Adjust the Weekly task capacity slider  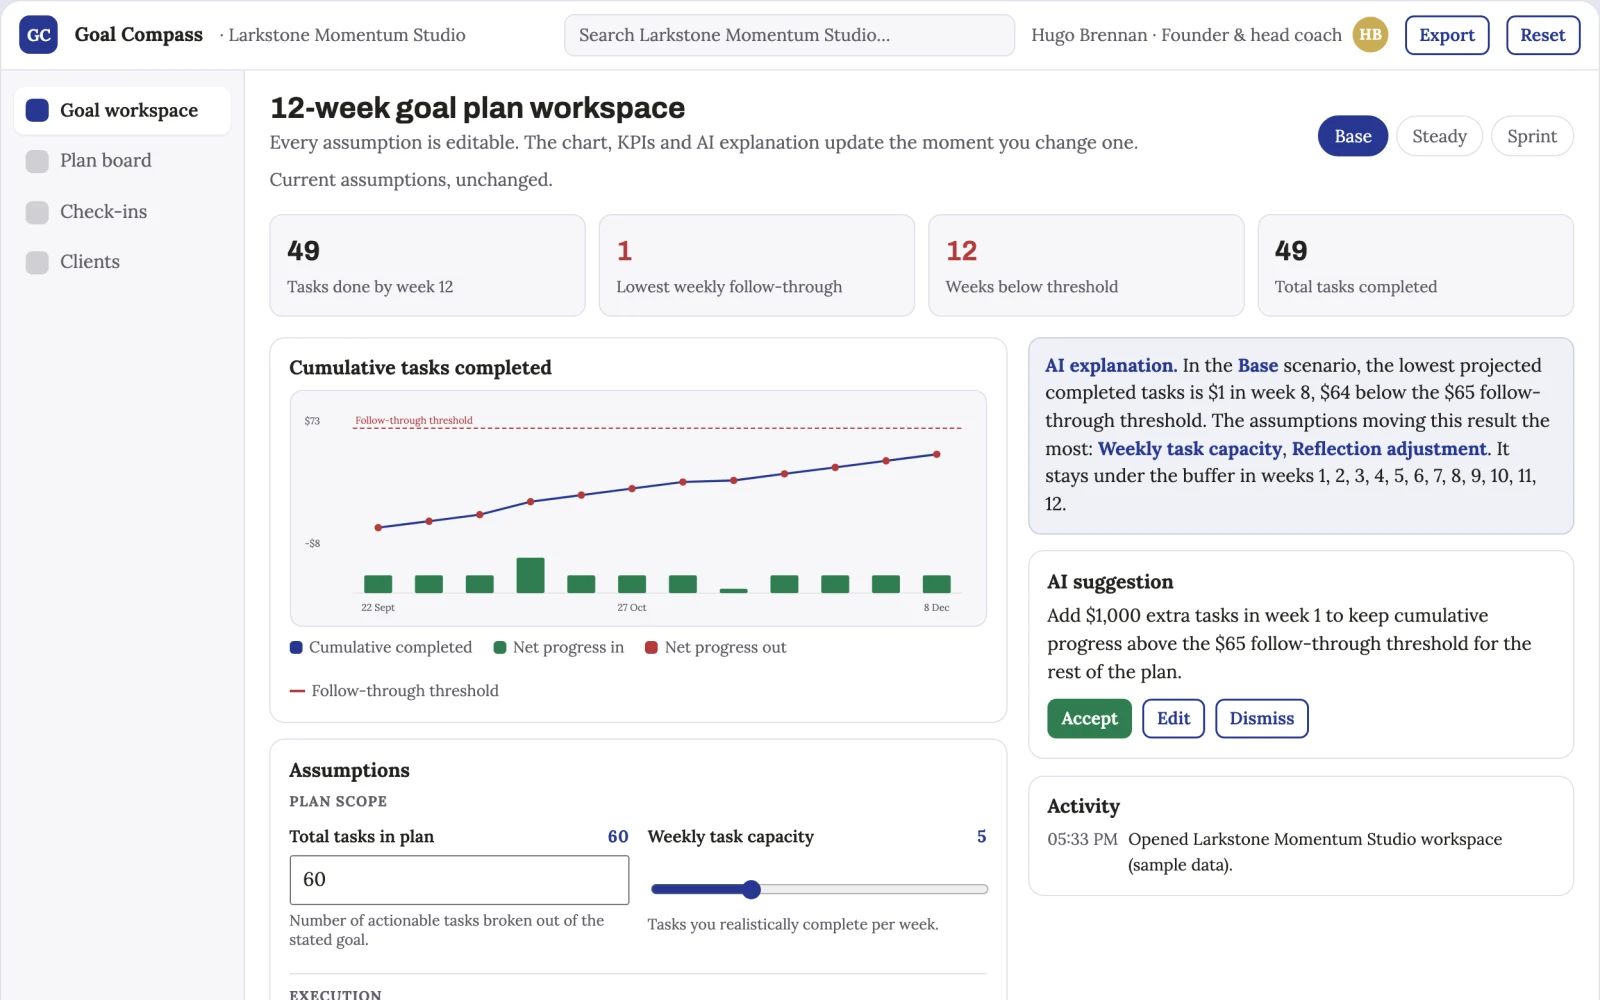pyautogui.click(x=819, y=889)
